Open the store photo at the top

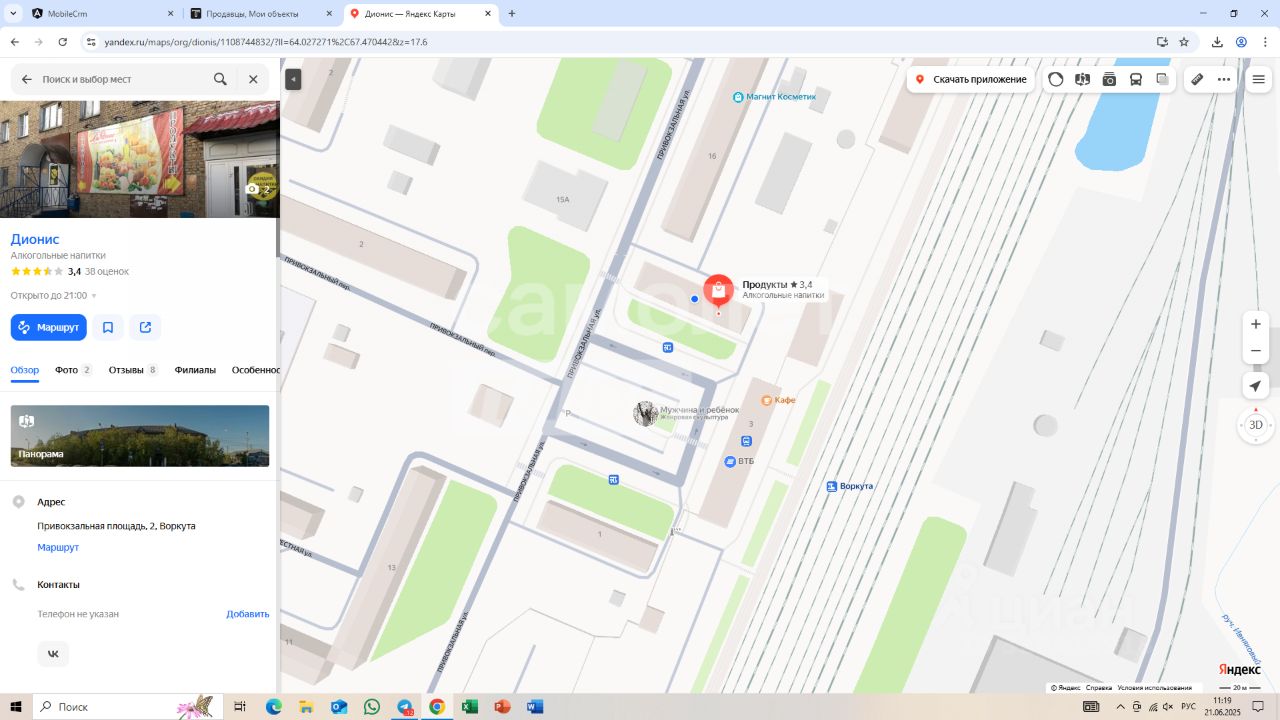point(139,159)
